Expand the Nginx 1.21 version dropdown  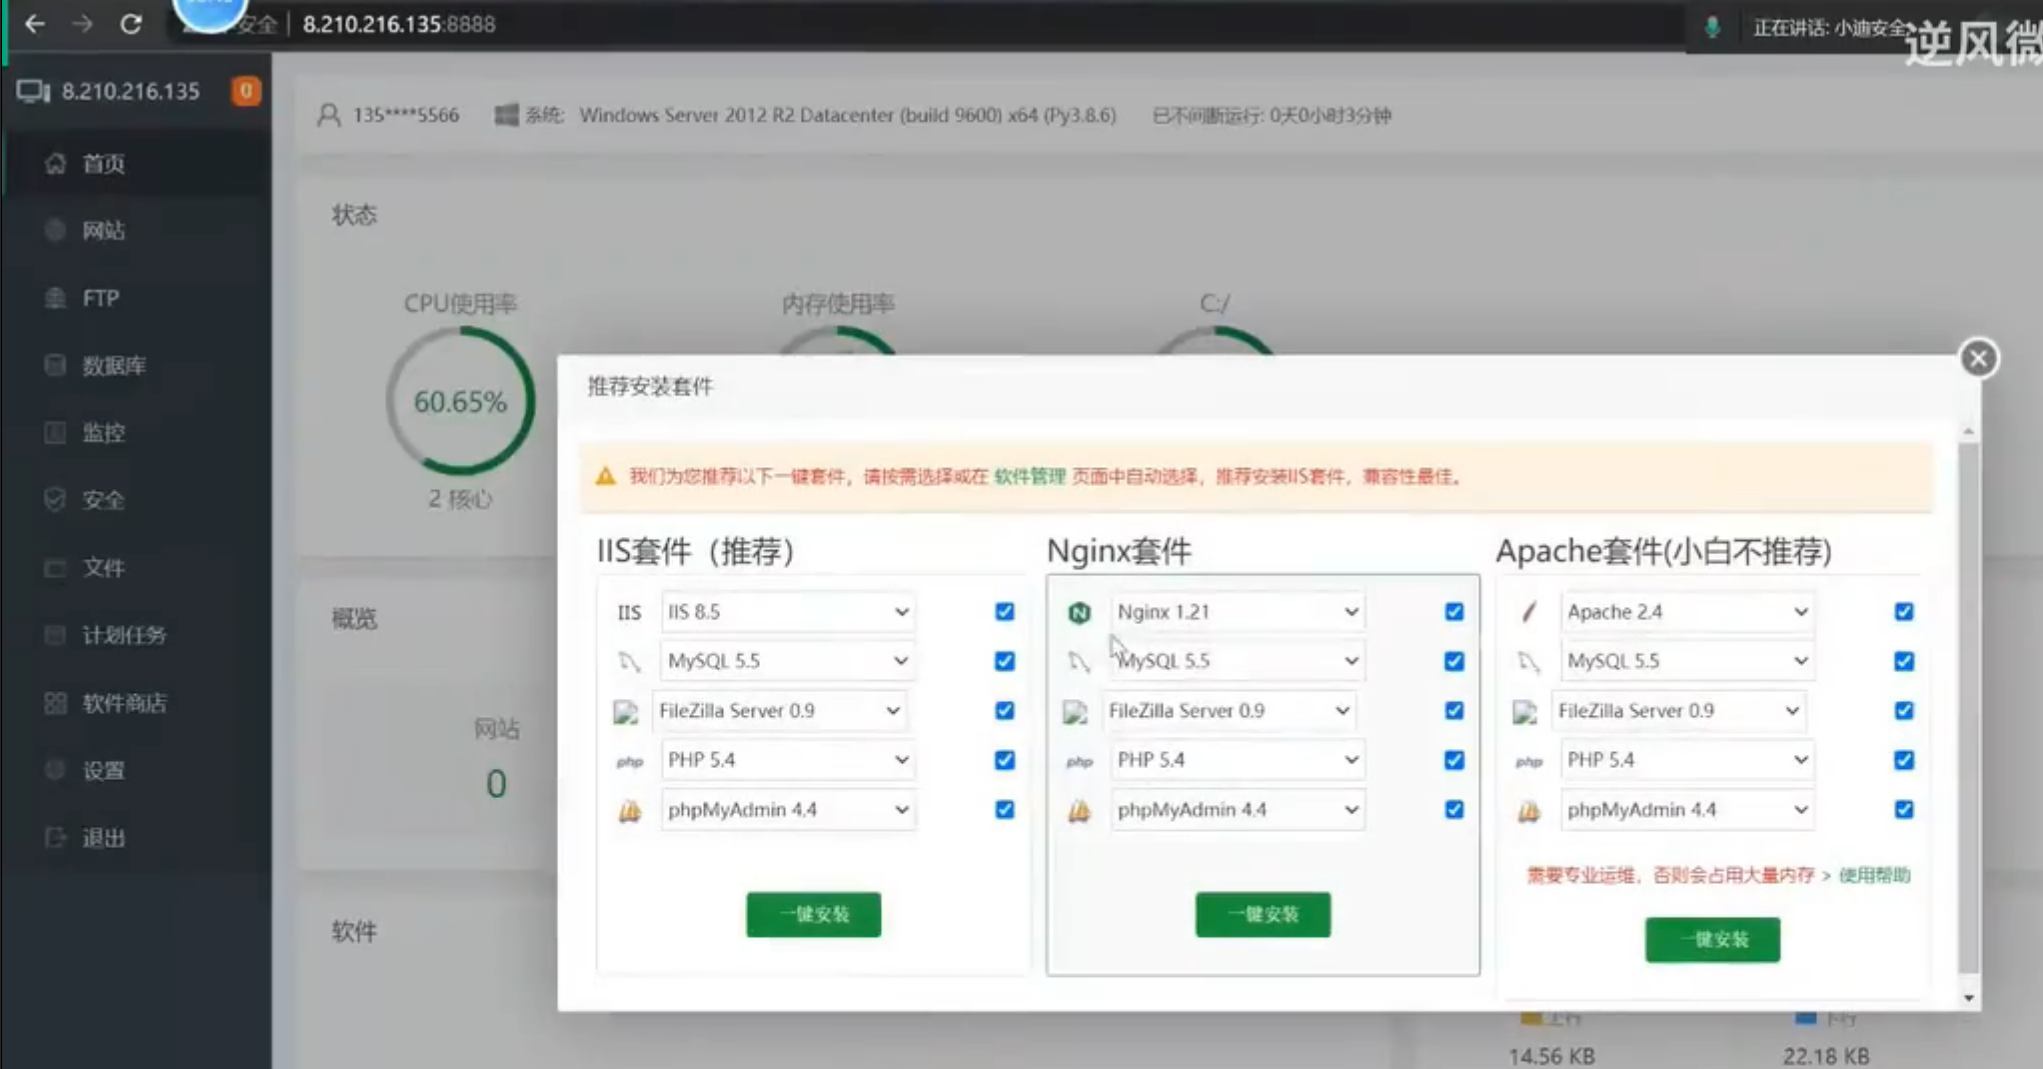coord(1237,611)
